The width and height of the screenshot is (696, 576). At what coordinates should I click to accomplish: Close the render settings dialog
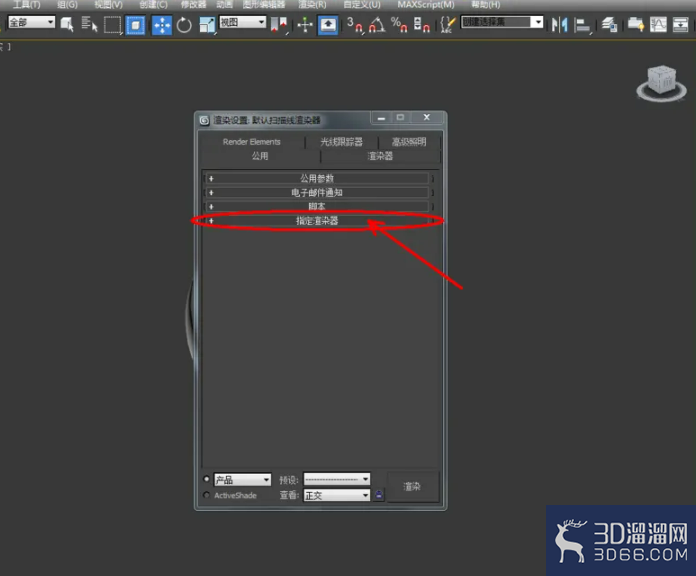(x=427, y=118)
